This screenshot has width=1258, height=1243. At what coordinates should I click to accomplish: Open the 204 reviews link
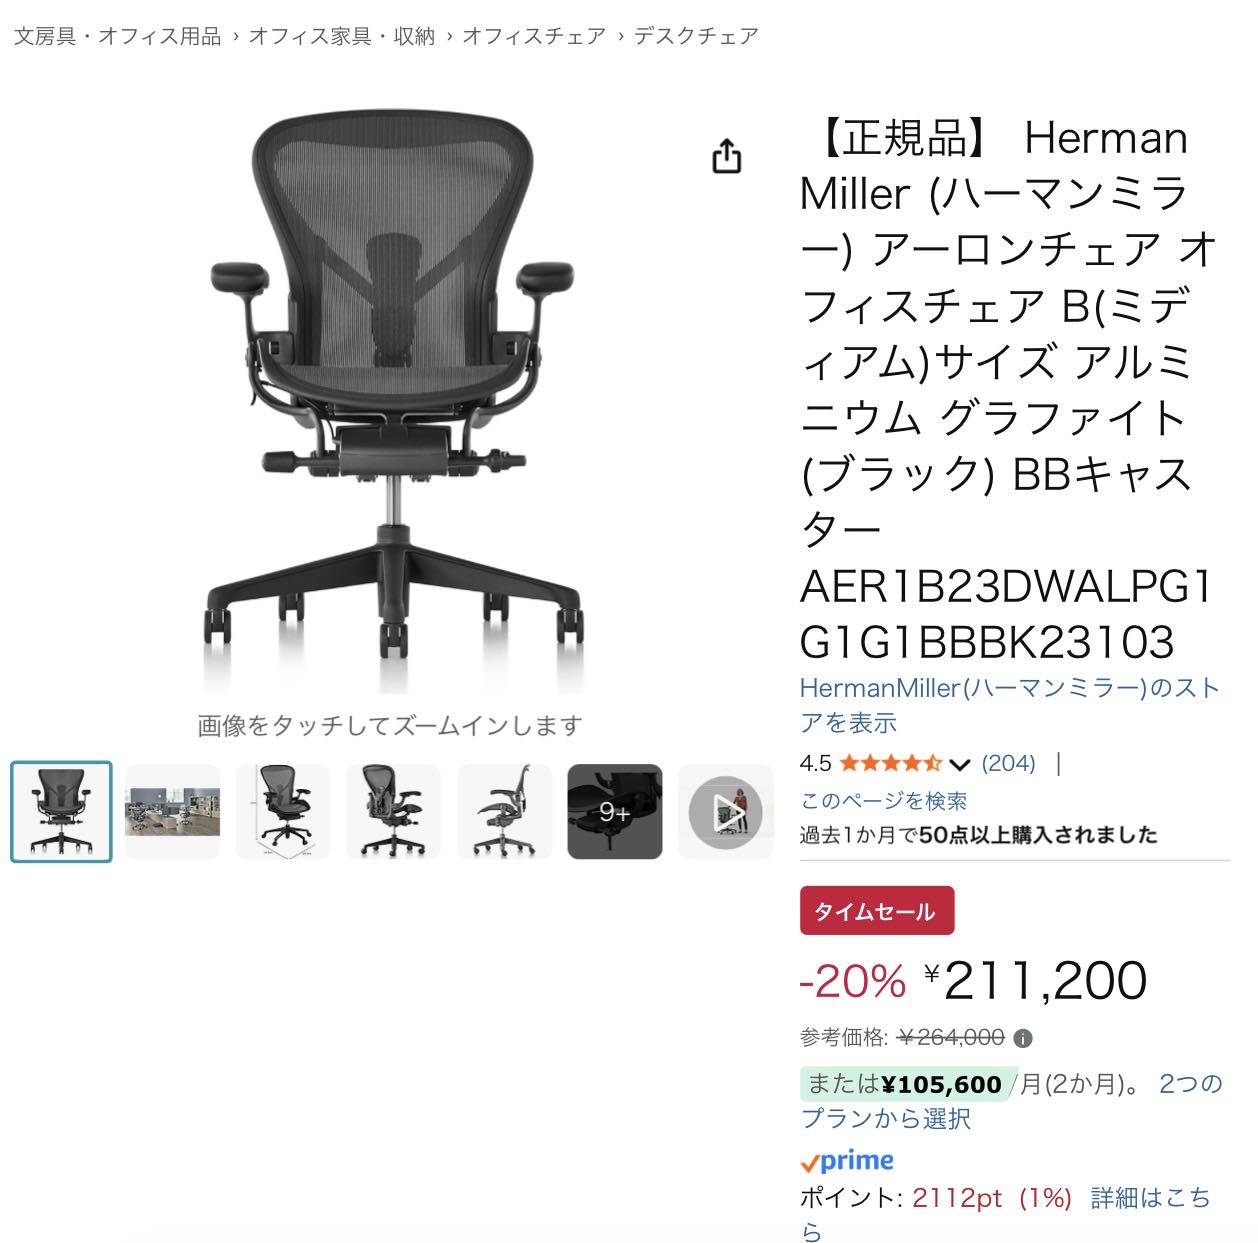pos(1008,763)
